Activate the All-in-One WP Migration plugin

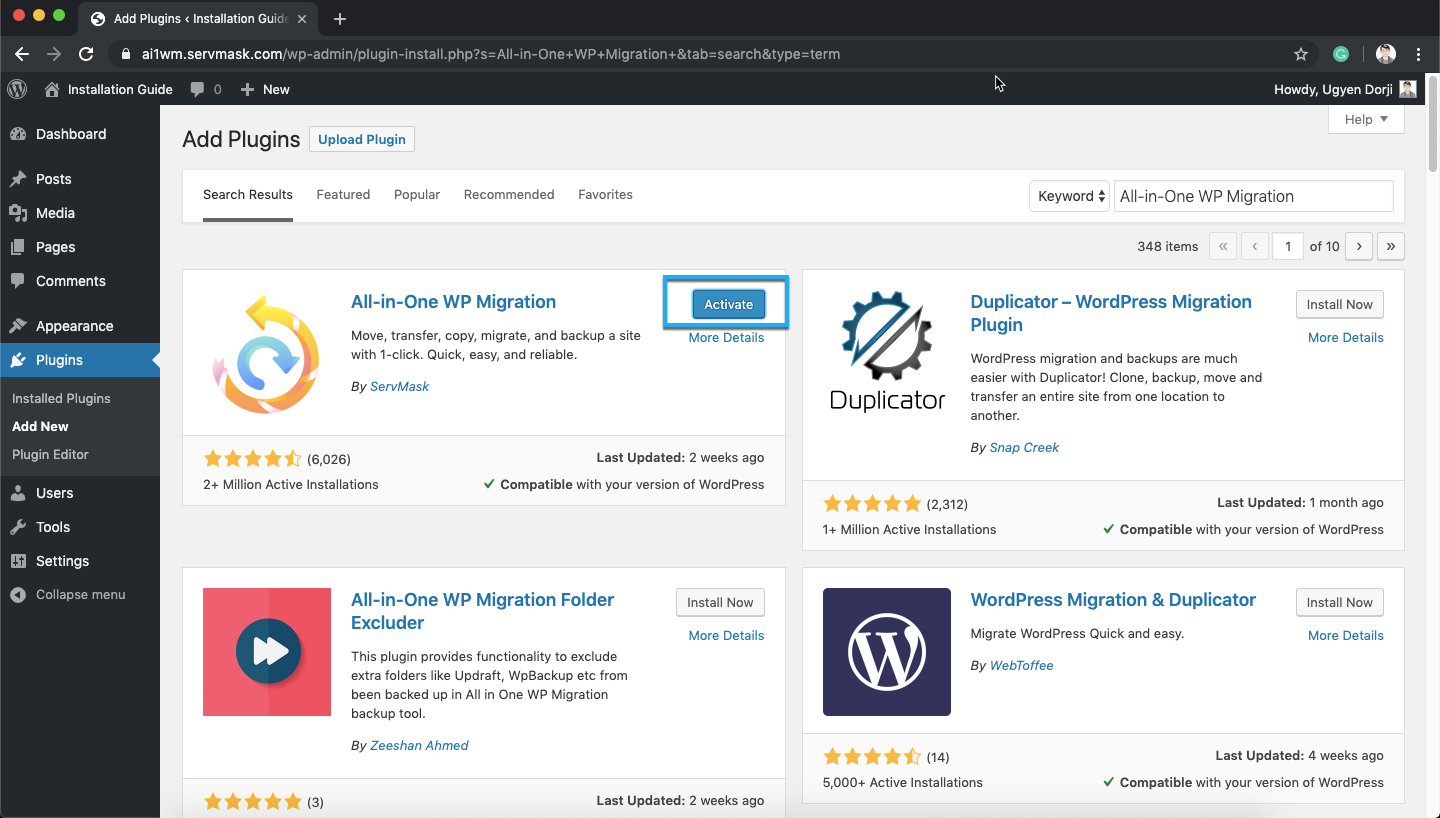[728, 304]
